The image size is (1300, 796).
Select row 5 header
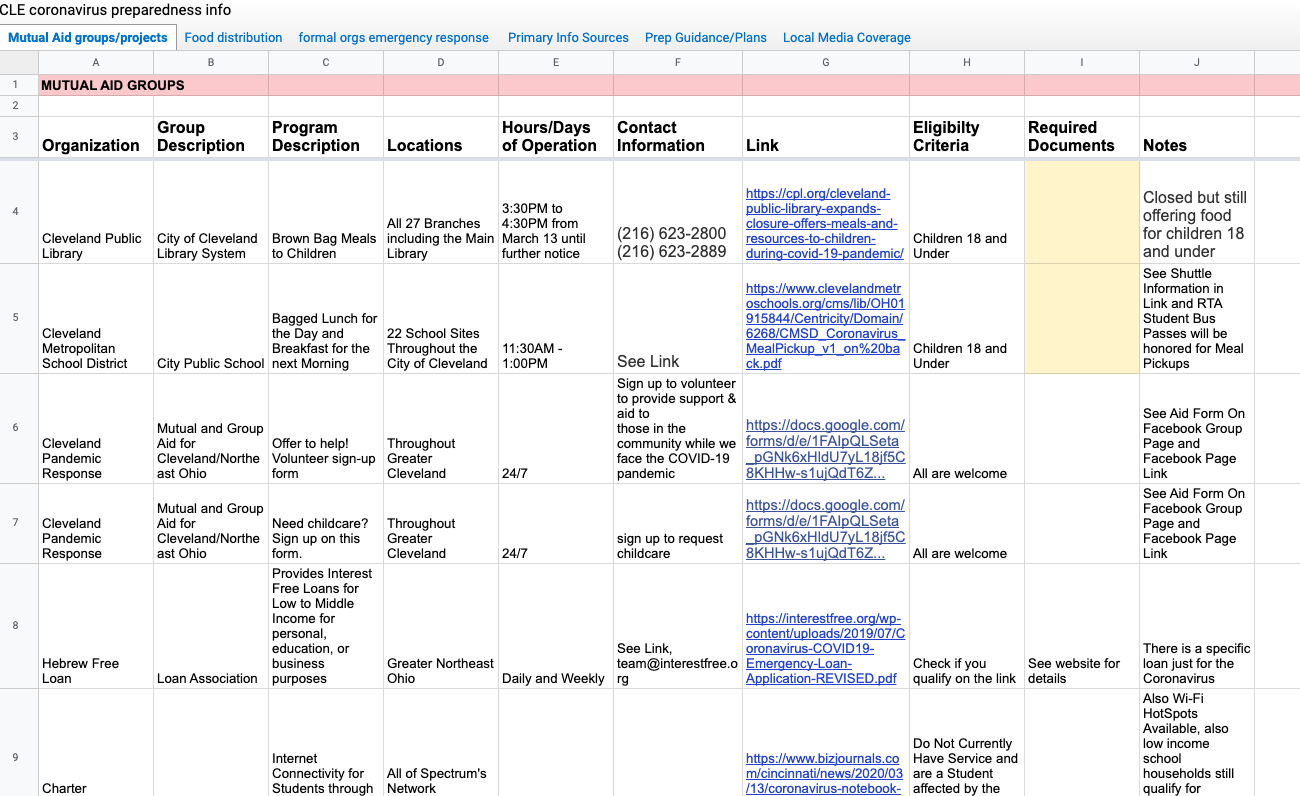19,319
